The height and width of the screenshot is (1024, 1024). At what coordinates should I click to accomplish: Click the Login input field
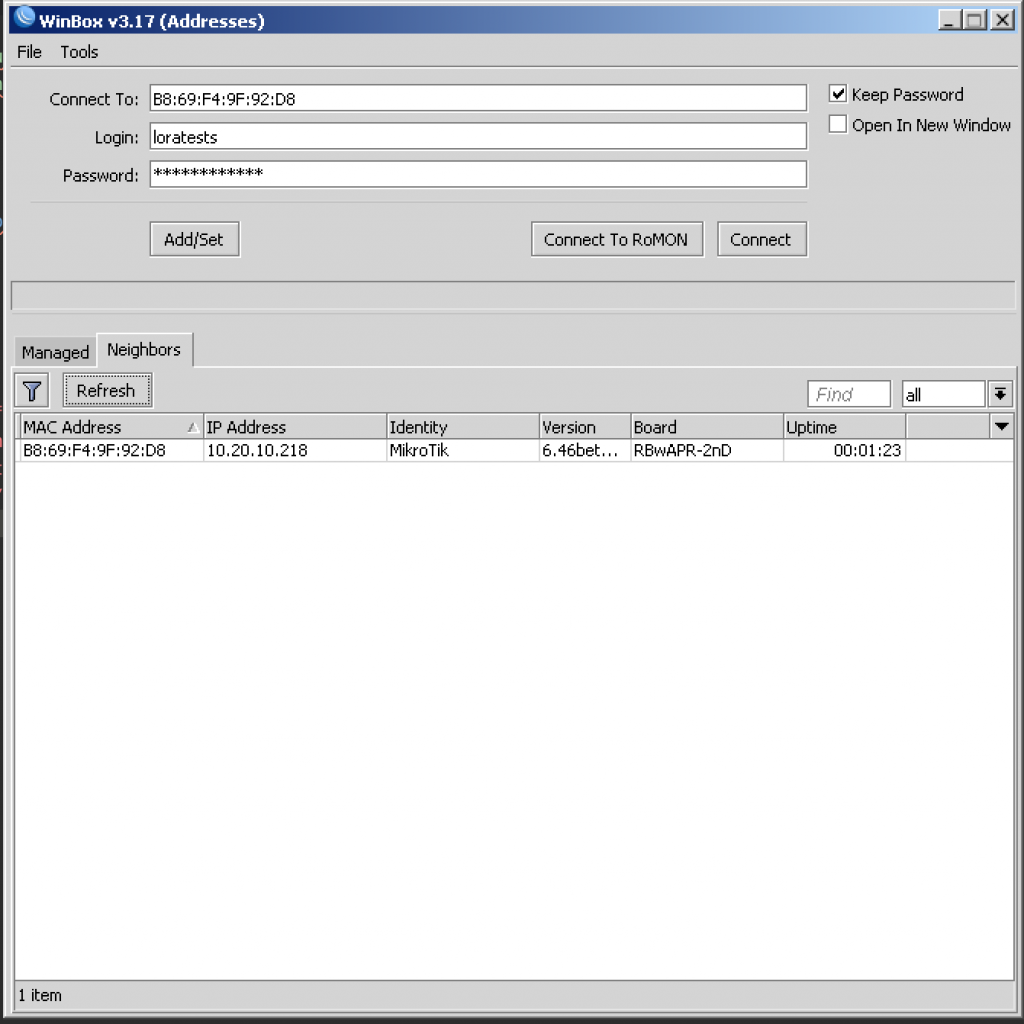478,137
